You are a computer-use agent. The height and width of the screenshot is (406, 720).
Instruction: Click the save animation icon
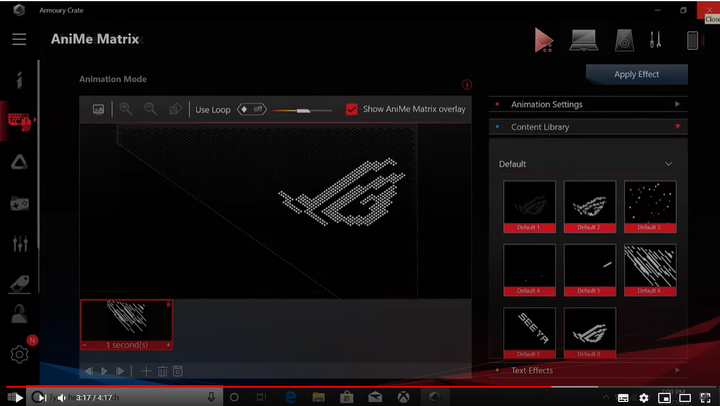pos(178,371)
